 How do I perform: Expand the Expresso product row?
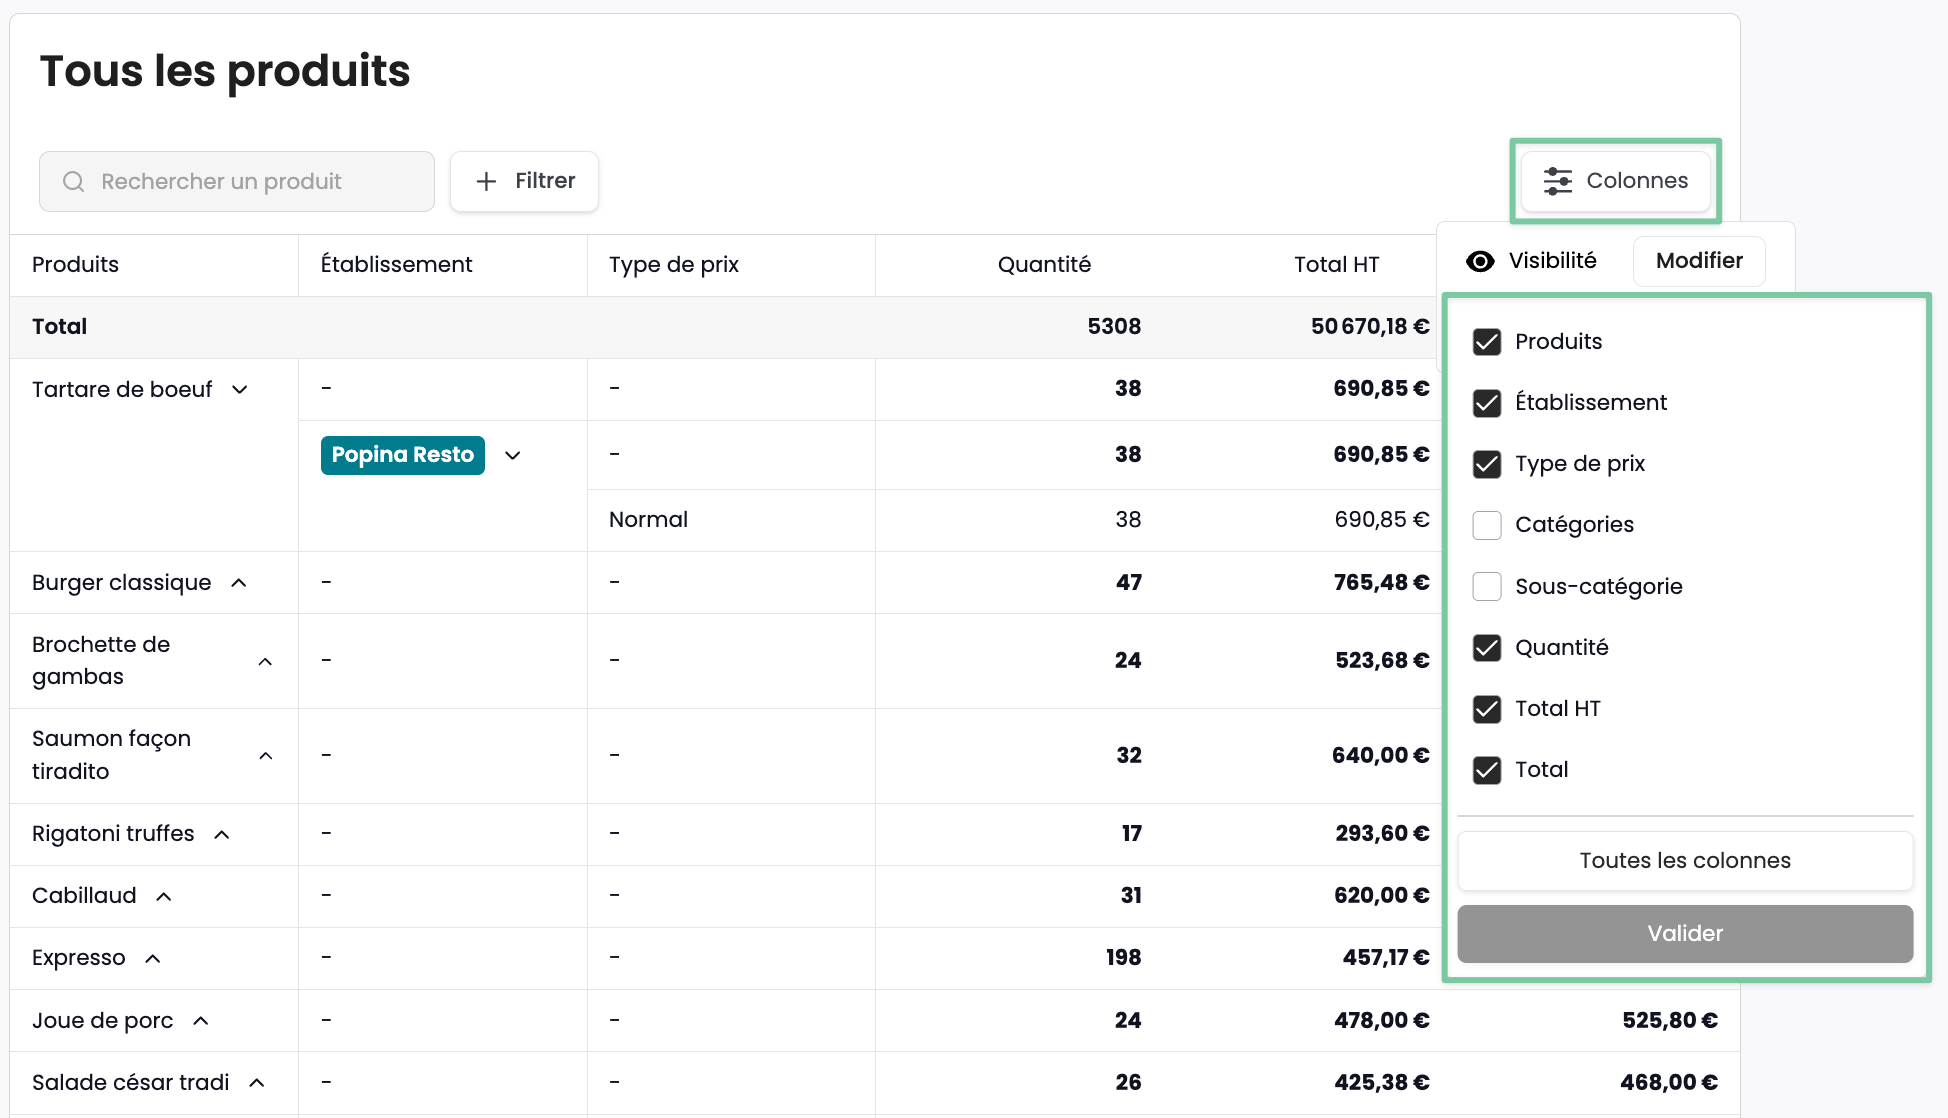[x=153, y=958]
